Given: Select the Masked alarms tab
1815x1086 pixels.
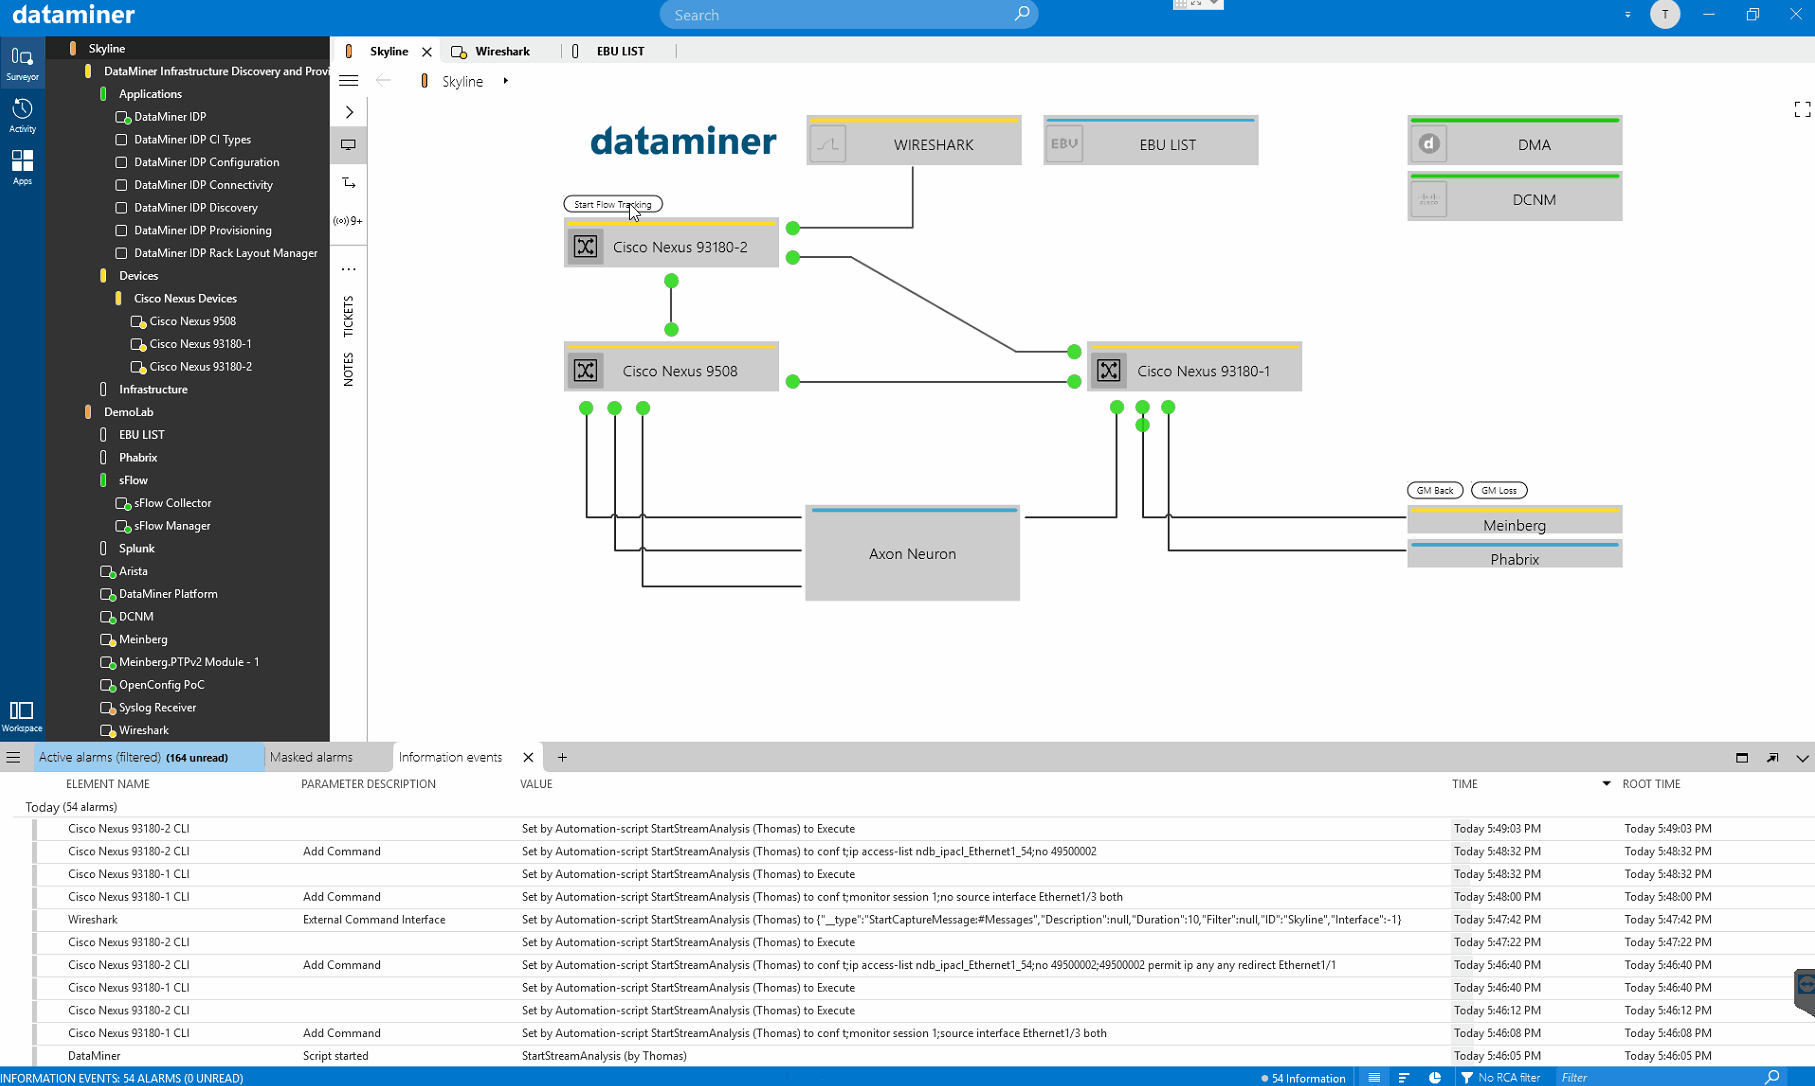Looking at the screenshot, I should 311,757.
